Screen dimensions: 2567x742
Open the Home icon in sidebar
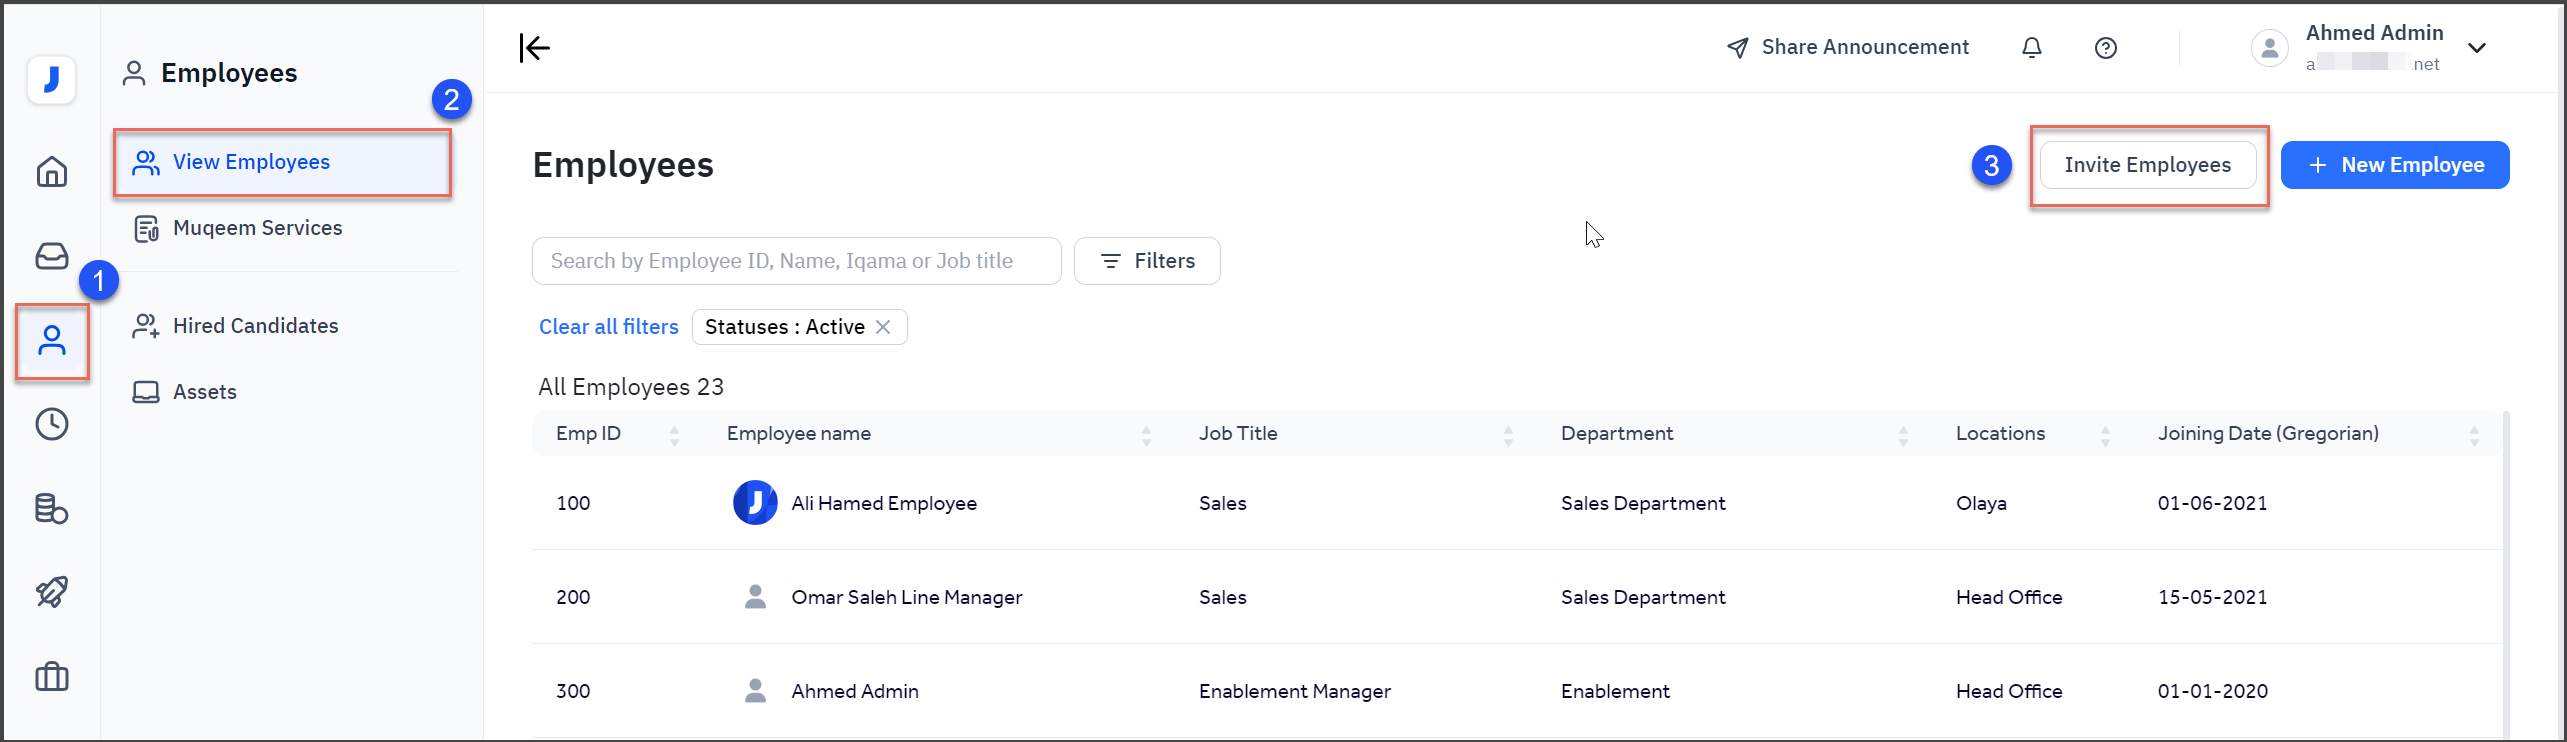pos(52,172)
